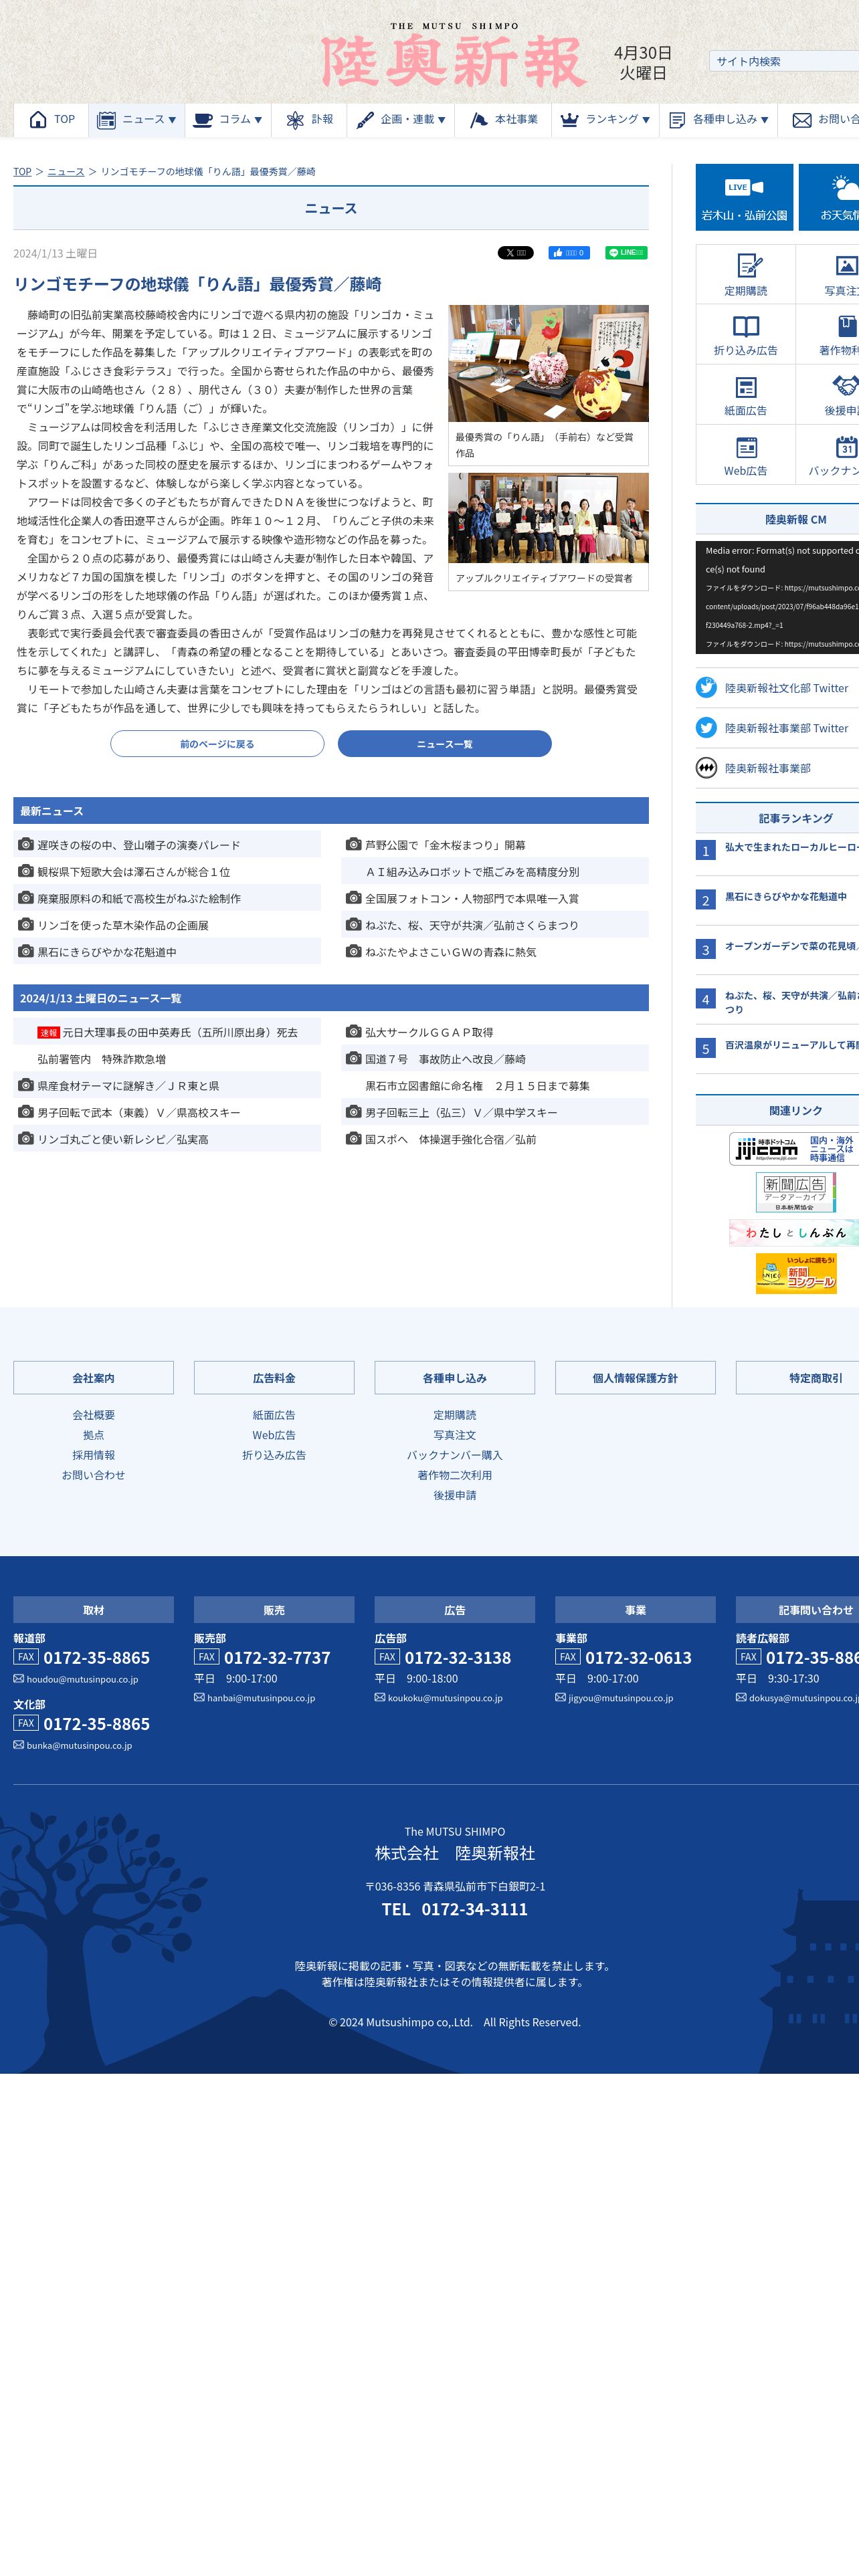Click the TOP breadcrumb link
Screen dimensions: 859x2576
22,172
